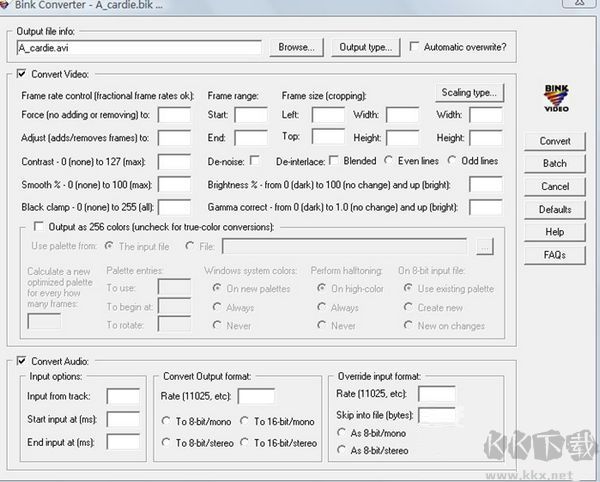Open the FAQs button
Image resolution: width=600 pixels, height=482 pixels.
(x=555, y=255)
